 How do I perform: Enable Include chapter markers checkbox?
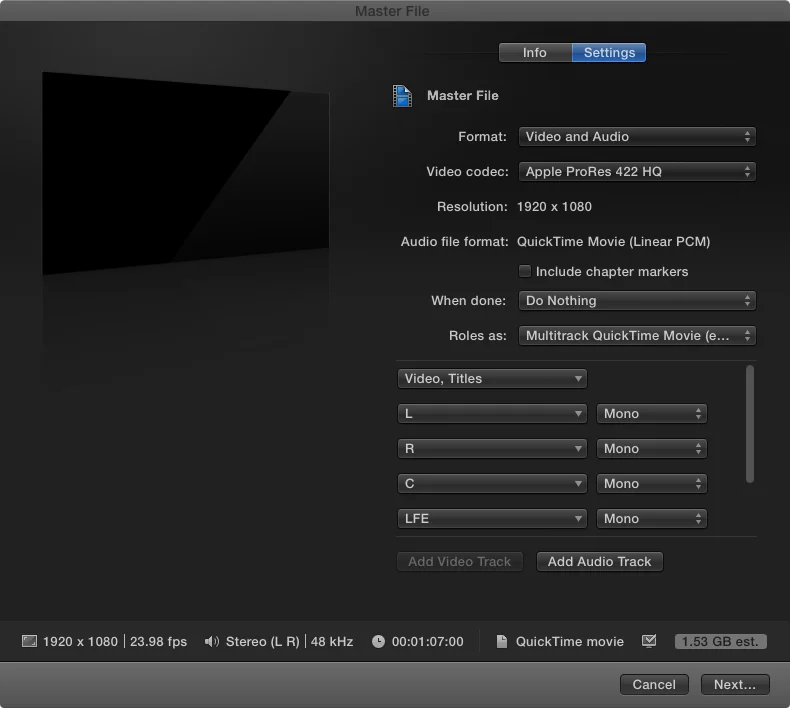pos(524,271)
